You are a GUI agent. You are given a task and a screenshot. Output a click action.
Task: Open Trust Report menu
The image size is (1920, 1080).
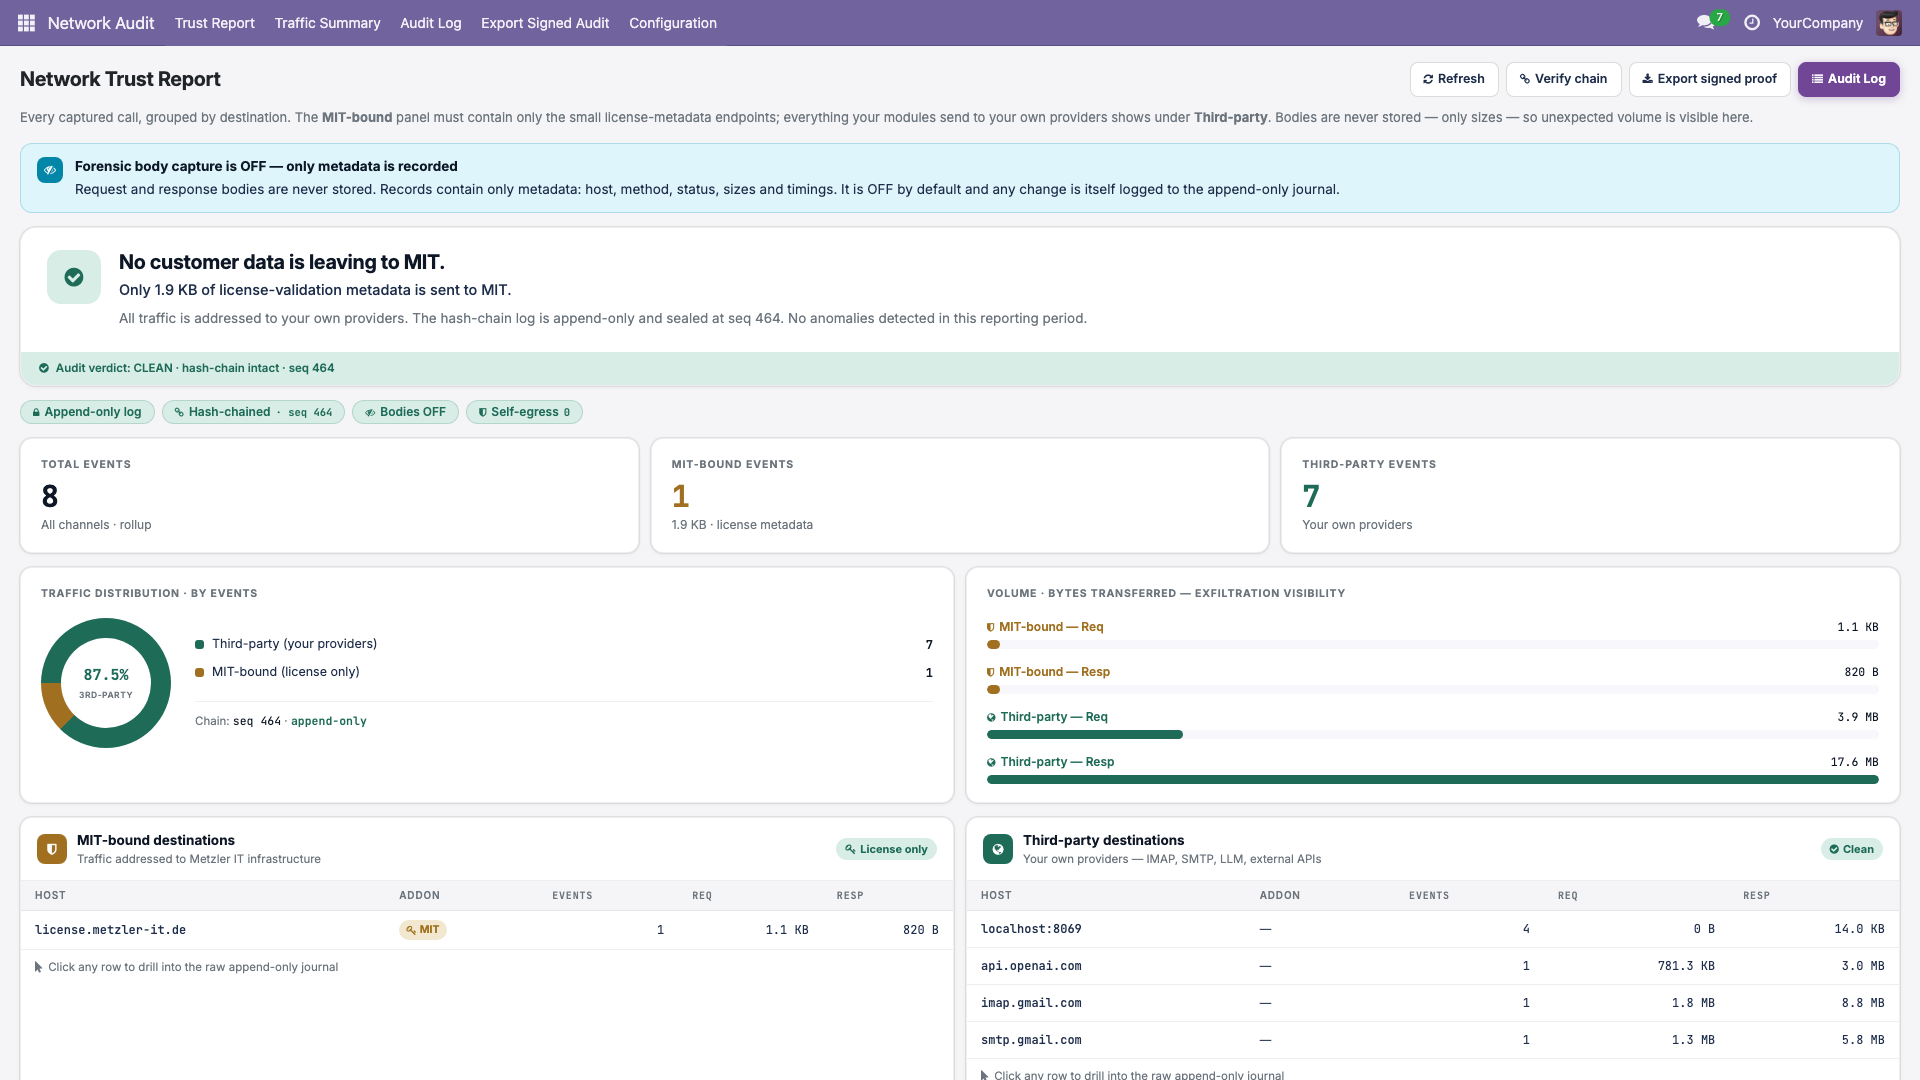[215, 22]
